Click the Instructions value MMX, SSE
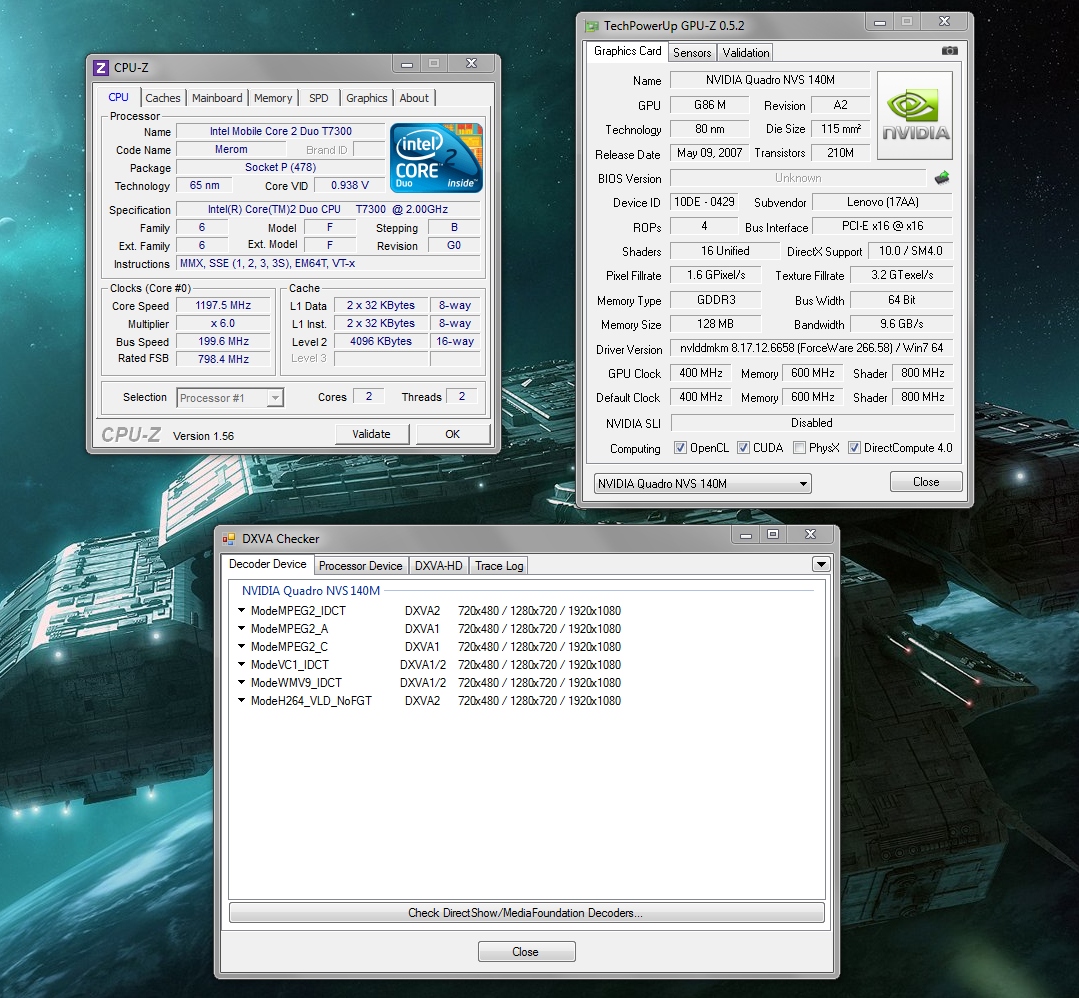 328,263
